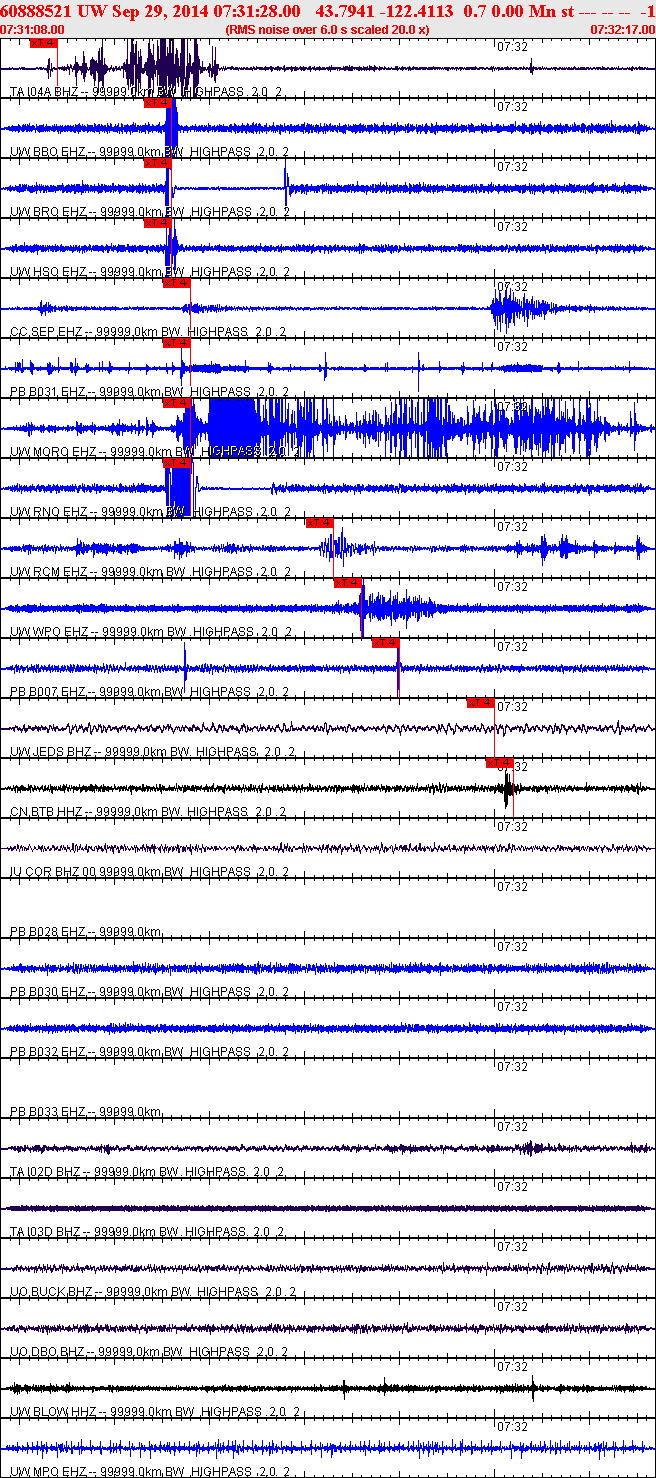The height and width of the screenshot is (1478, 656).
Task: Select the red arrival marker on UW BBO trace
Action: pos(157,103)
